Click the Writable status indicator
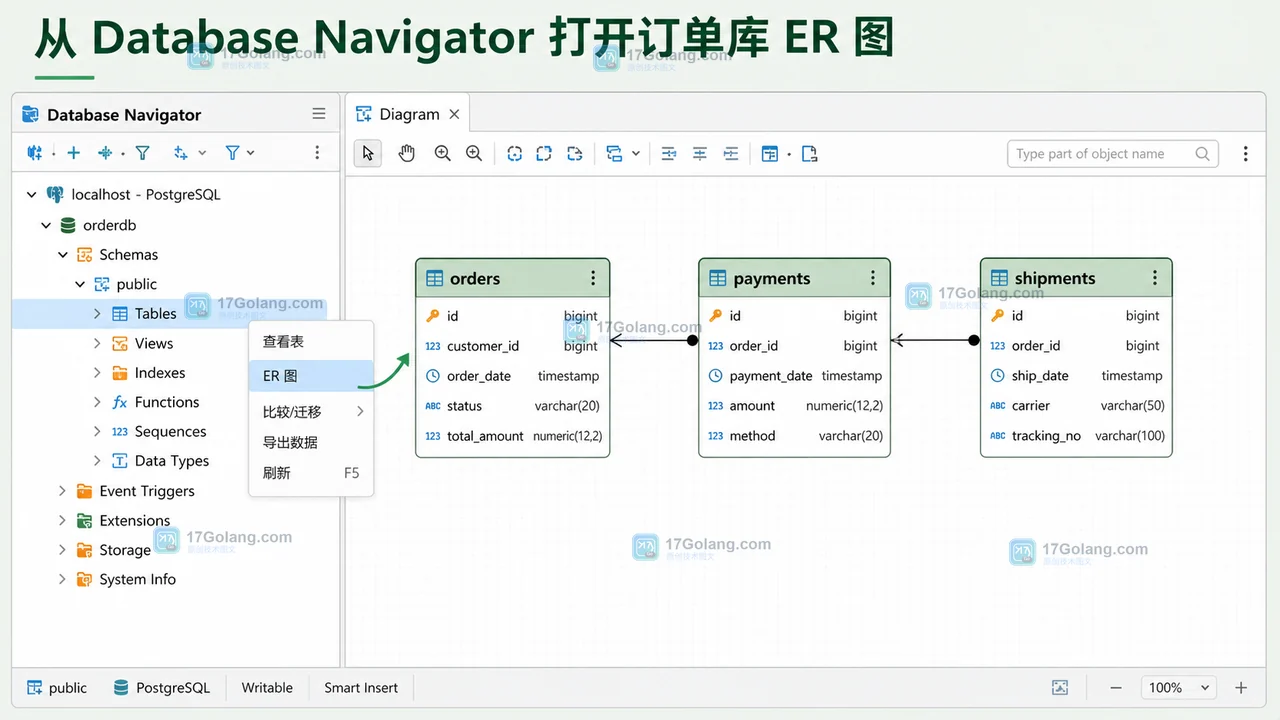The height and width of the screenshot is (720, 1280). [267, 688]
